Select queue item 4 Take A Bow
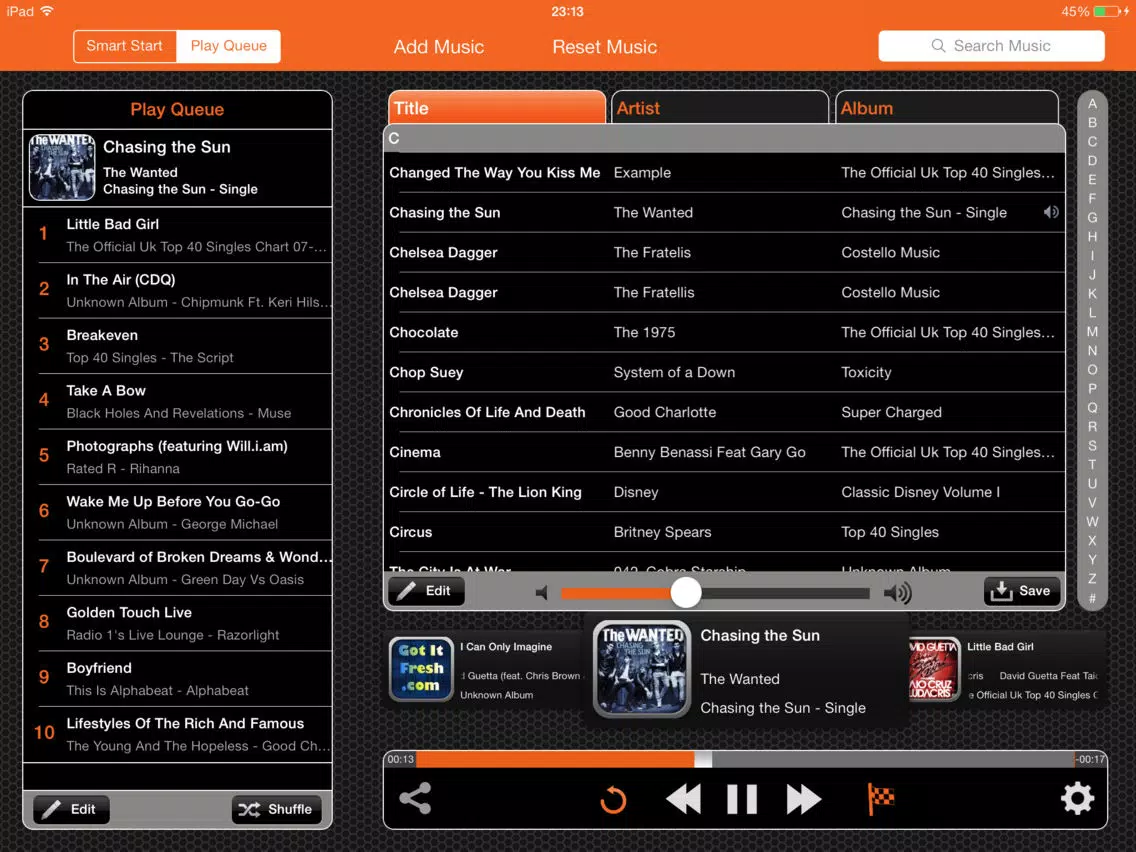Screen dimensions: 1136x852 [178, 401]
